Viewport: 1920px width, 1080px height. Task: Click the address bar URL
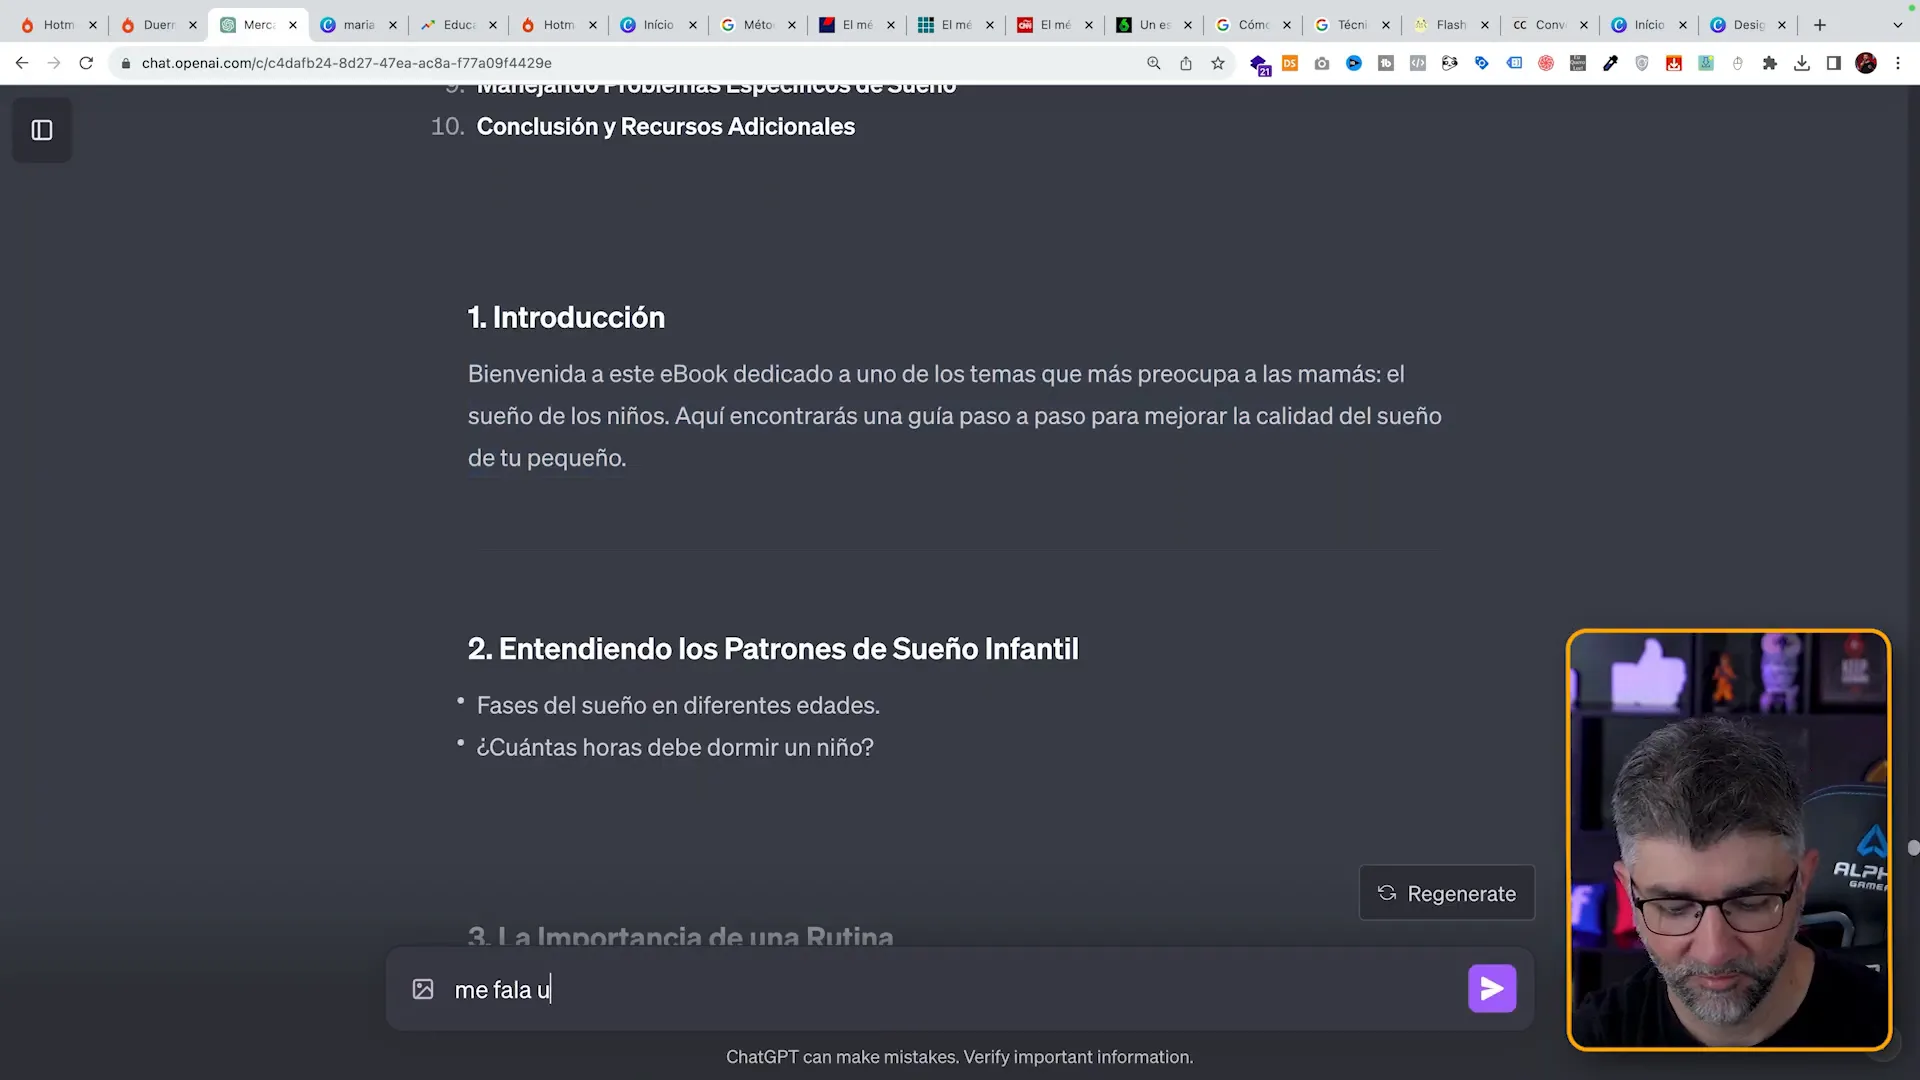coord(346,63)
